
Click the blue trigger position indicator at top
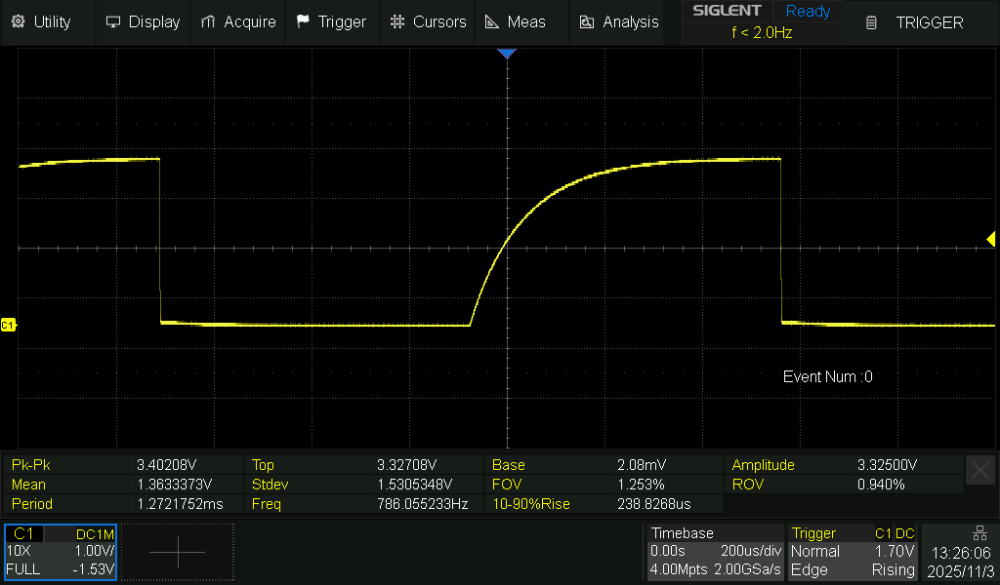click(507, 54)
